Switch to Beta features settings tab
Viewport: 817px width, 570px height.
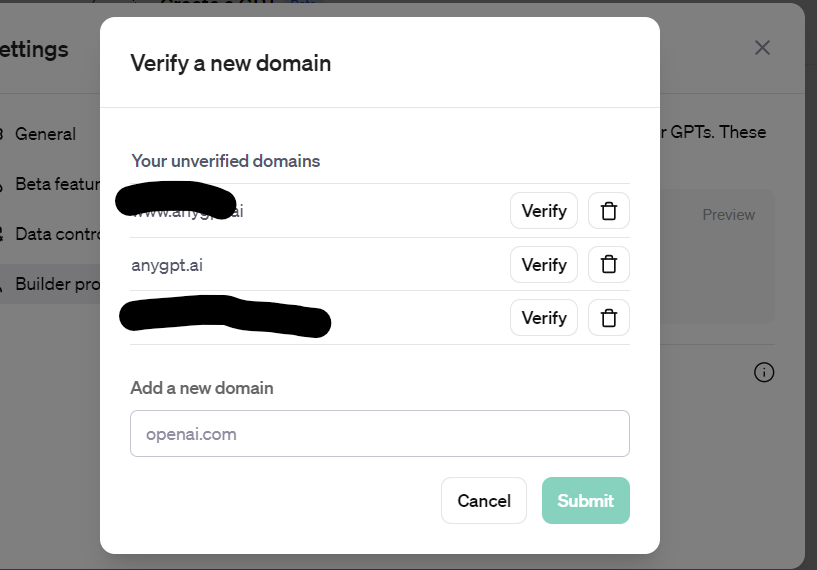(57, 184)
